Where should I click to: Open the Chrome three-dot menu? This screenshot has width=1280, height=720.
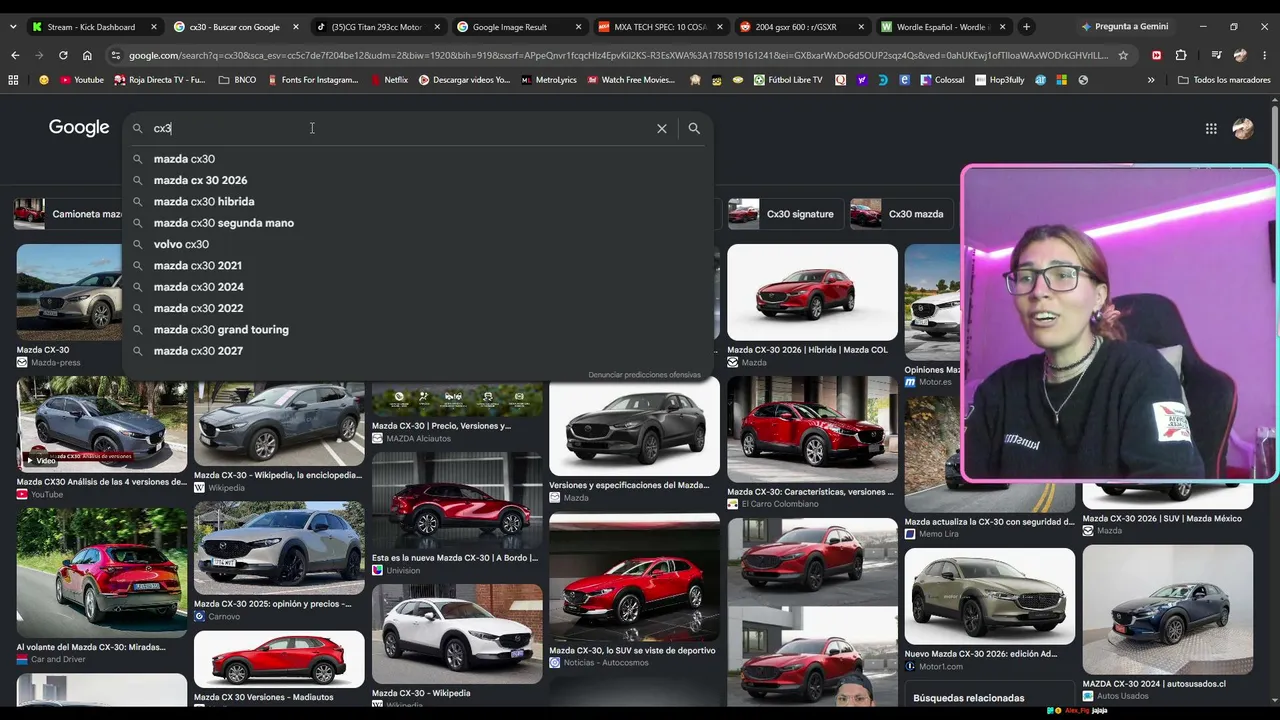tap(1264, 55)
